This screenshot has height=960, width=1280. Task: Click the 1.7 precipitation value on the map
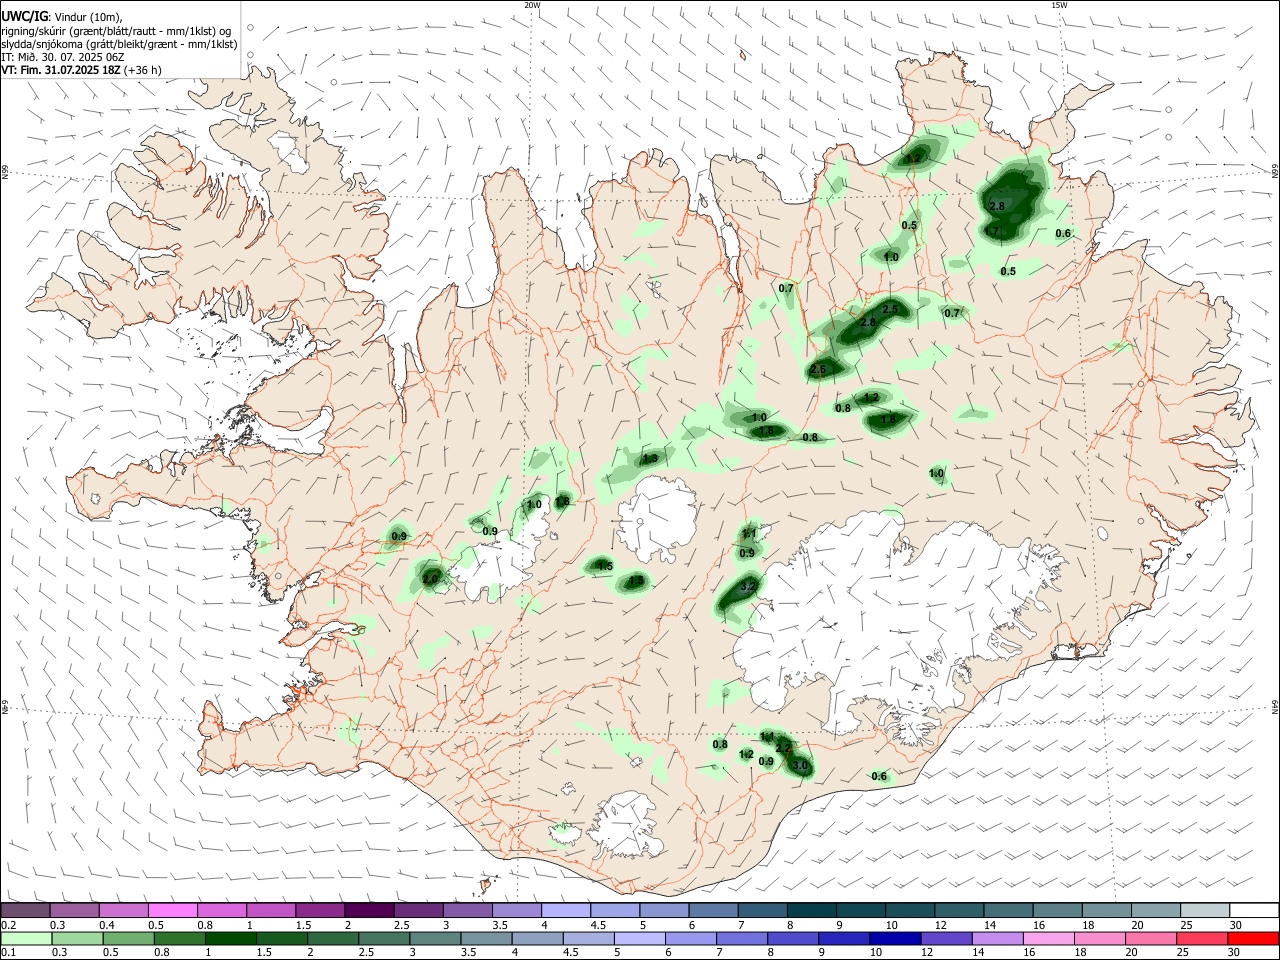(991, 231)
